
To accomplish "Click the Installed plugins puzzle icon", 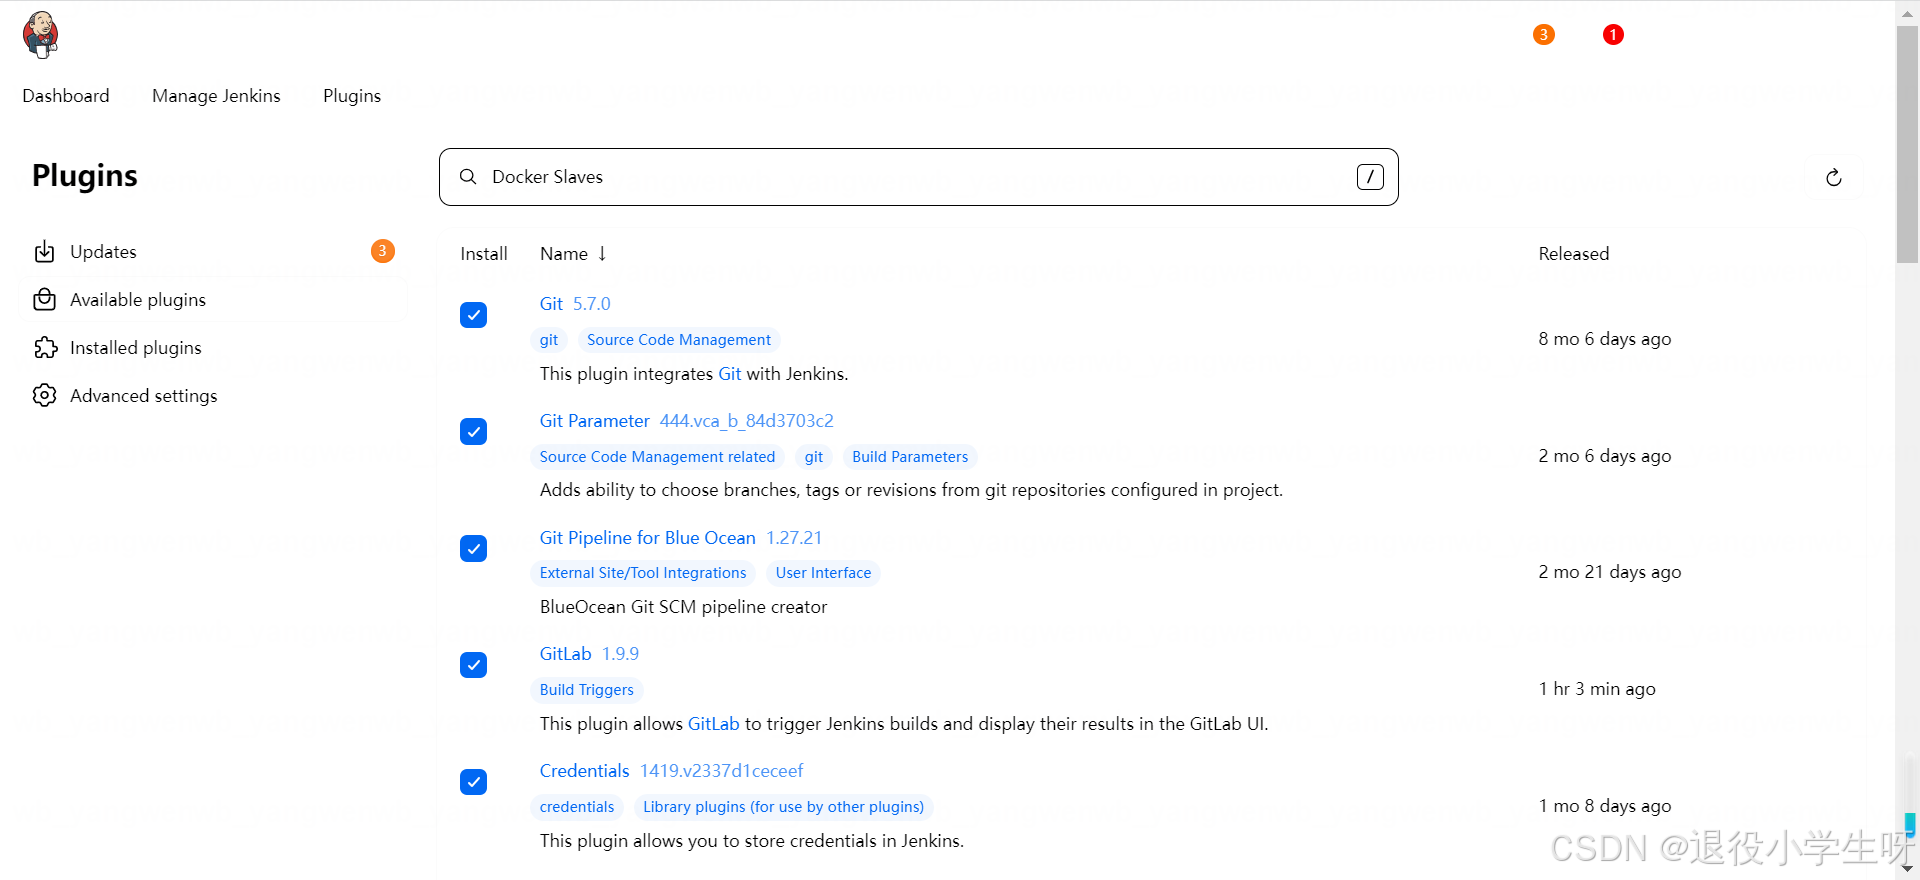I will 45,348.
